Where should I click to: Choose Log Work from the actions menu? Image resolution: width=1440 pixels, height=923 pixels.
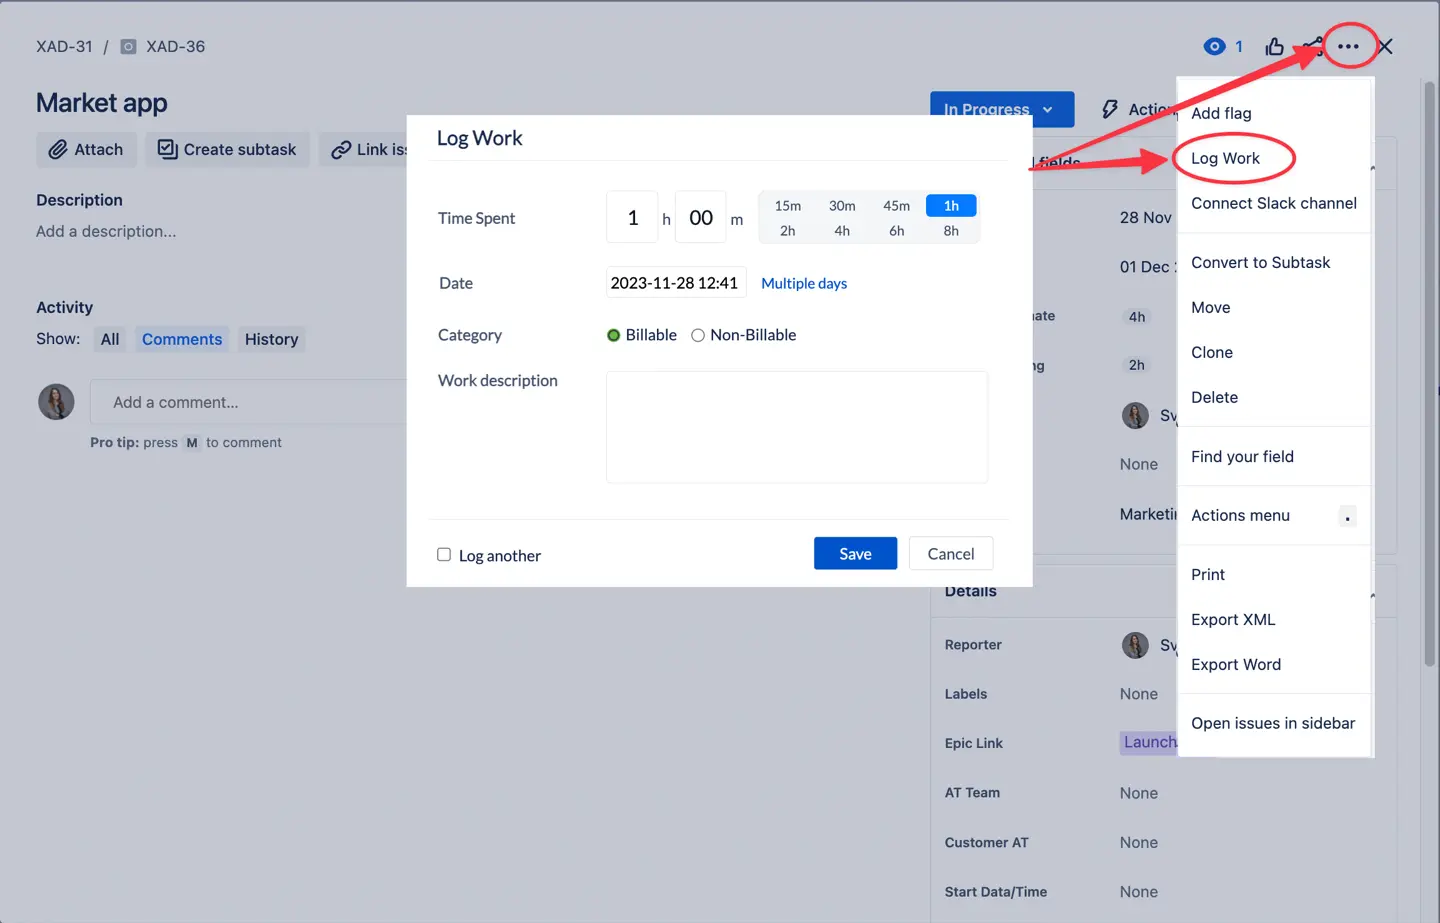[x=1227, y=158]
